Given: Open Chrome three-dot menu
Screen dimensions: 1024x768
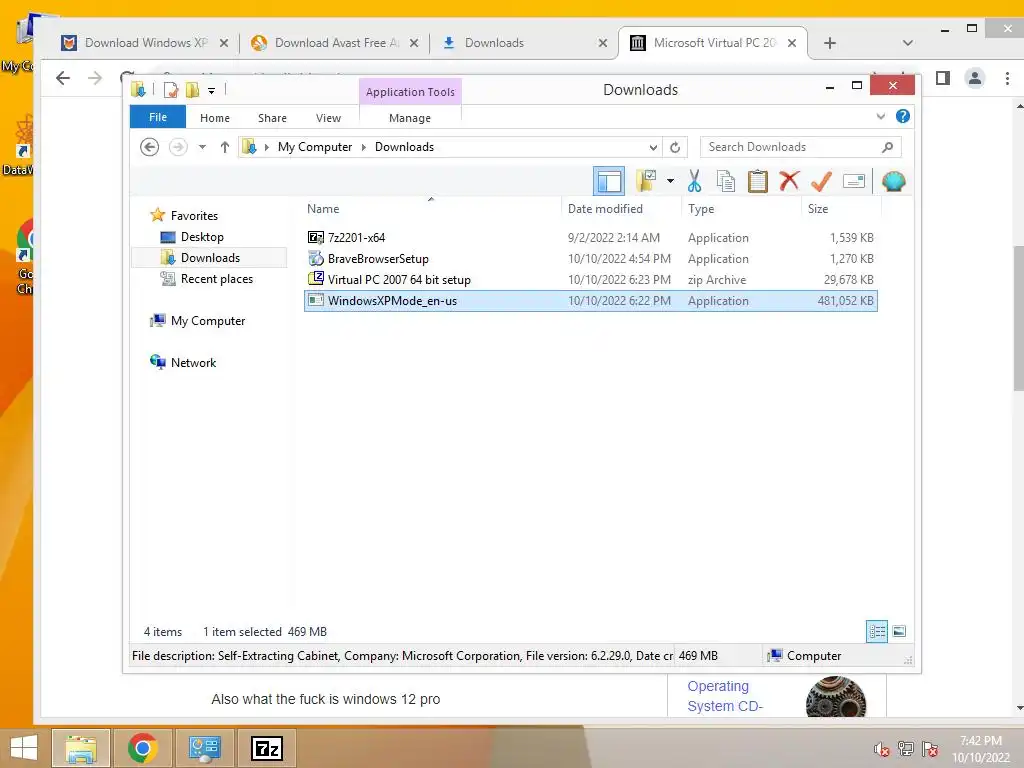Looking at the screenshot, I should click(1007, 78).
